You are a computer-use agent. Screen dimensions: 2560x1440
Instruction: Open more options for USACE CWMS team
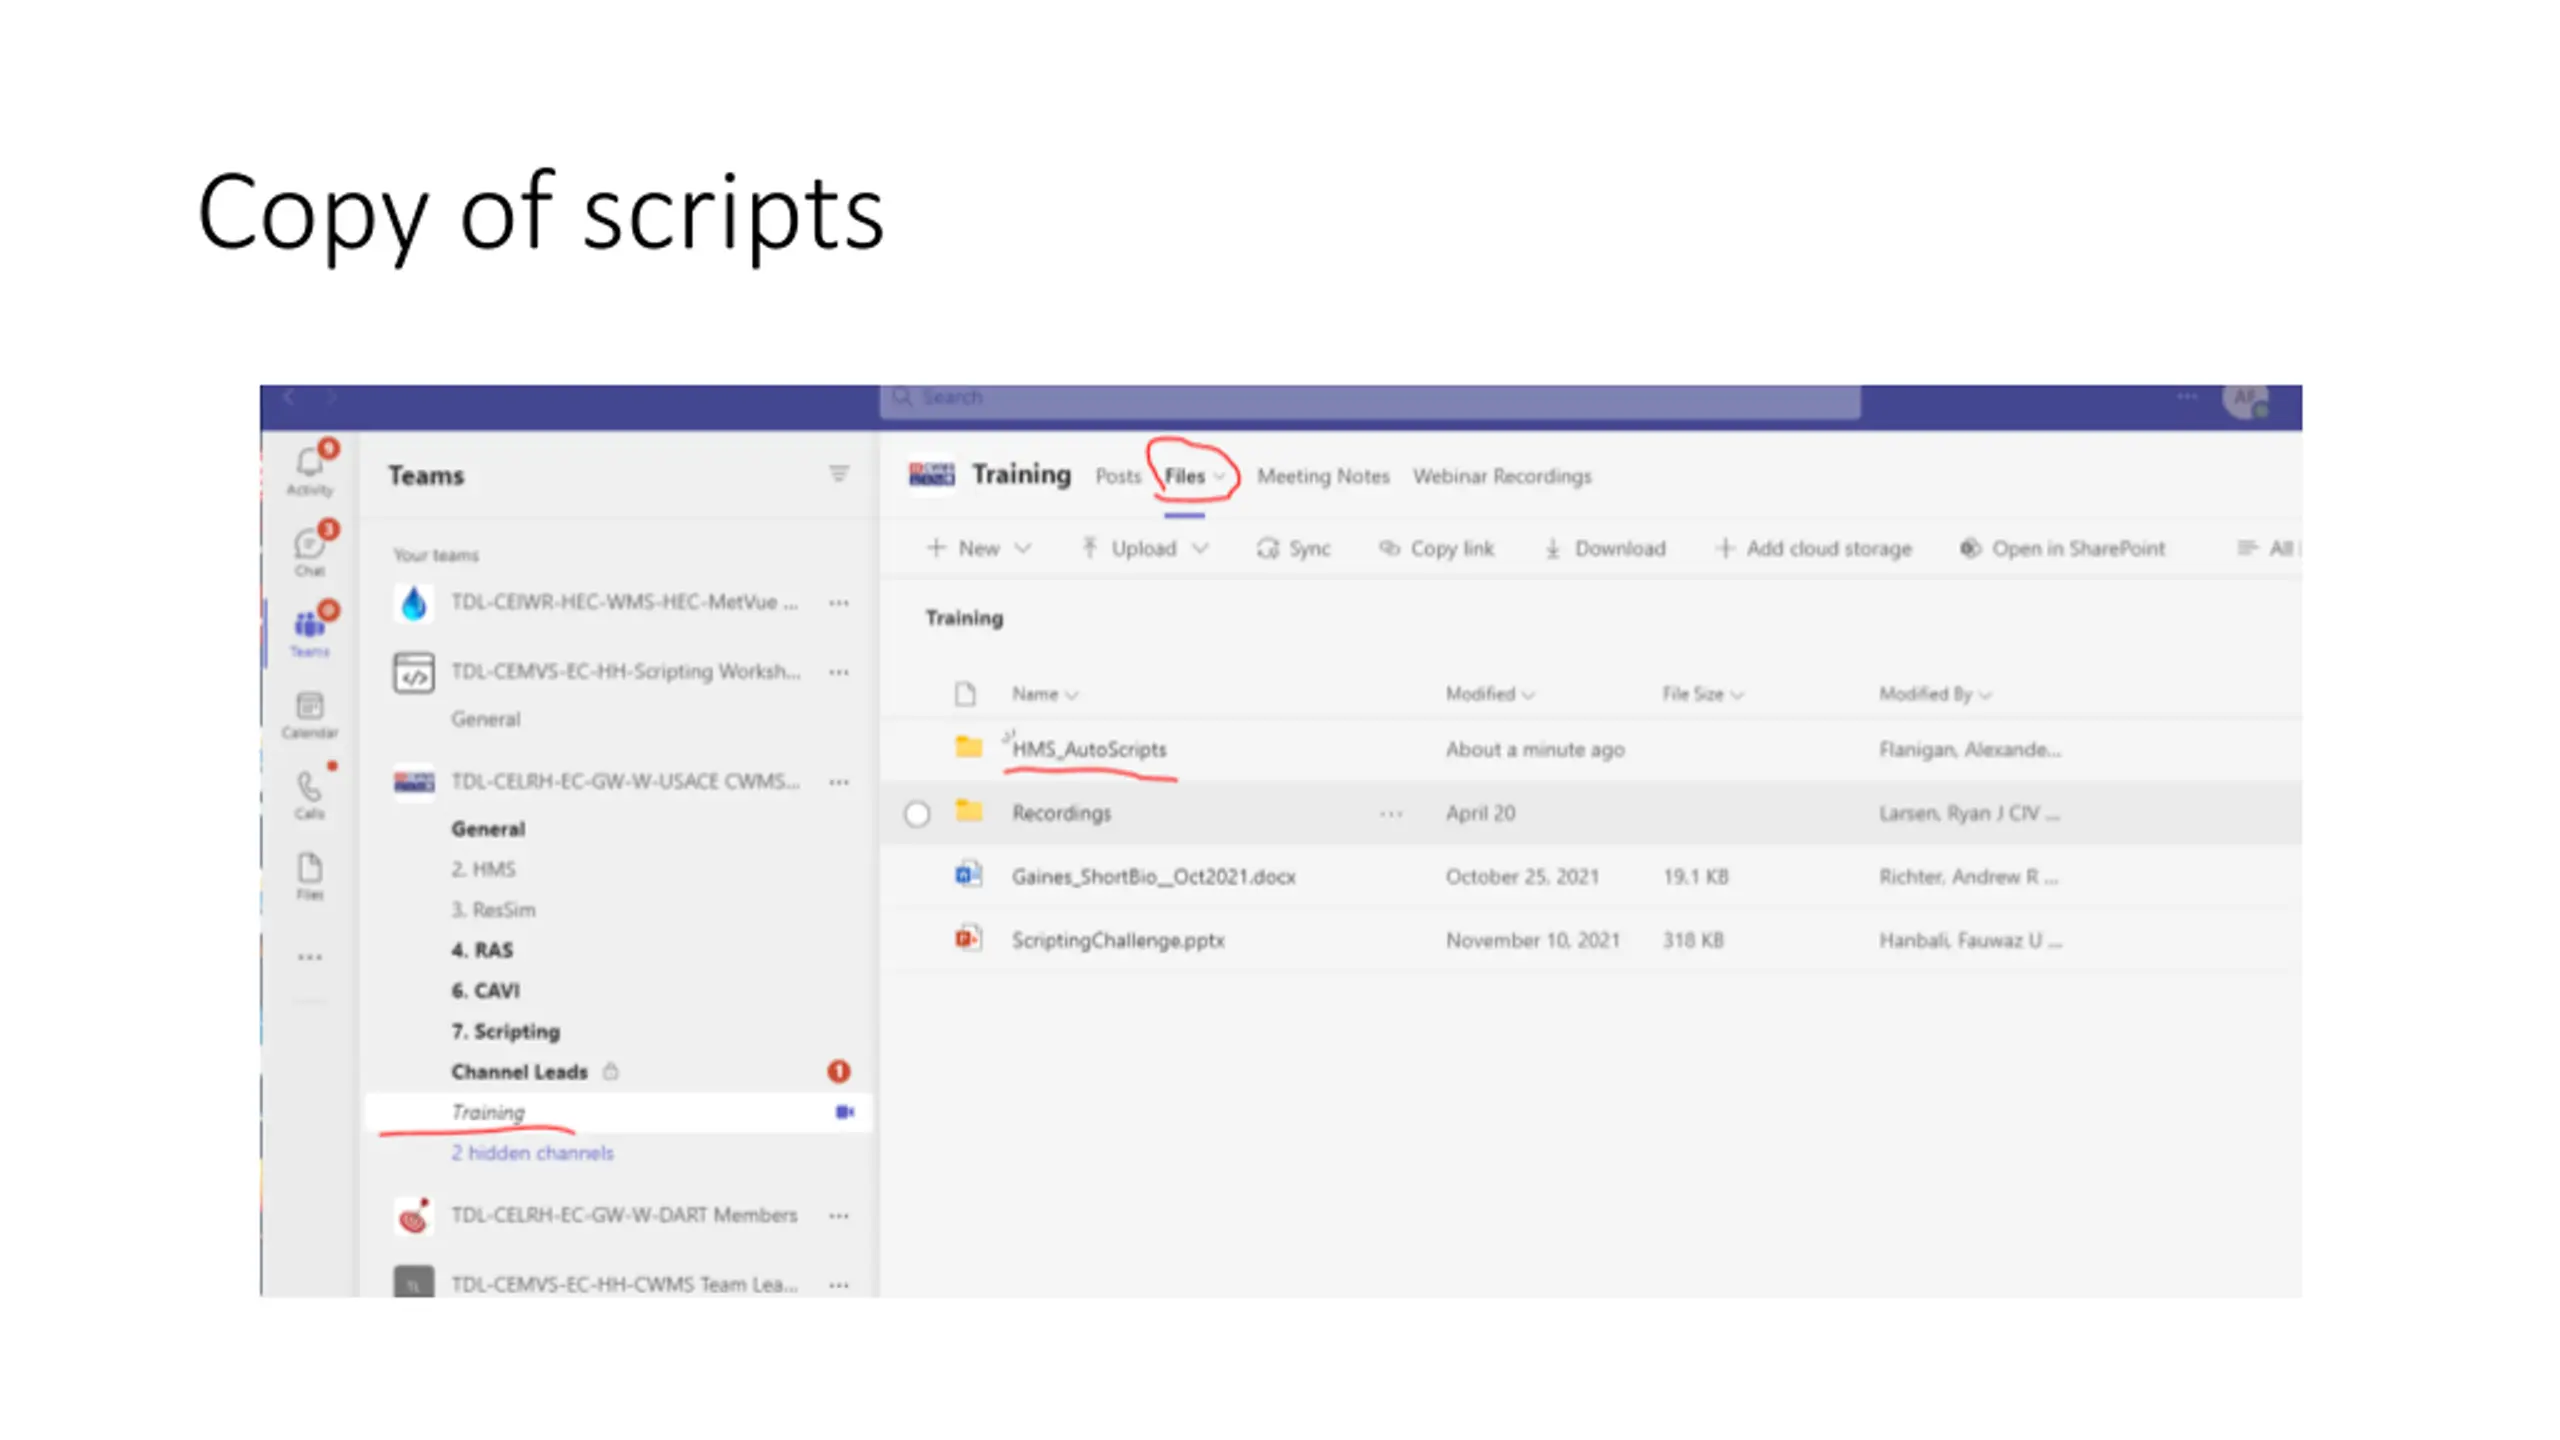point(839,782)
